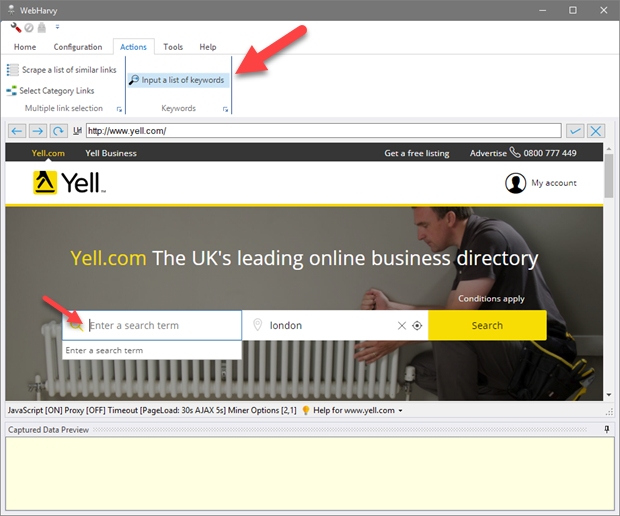Screen dimensions: 620x516
Task: Click the browser back arrow button
Action: 17,131
